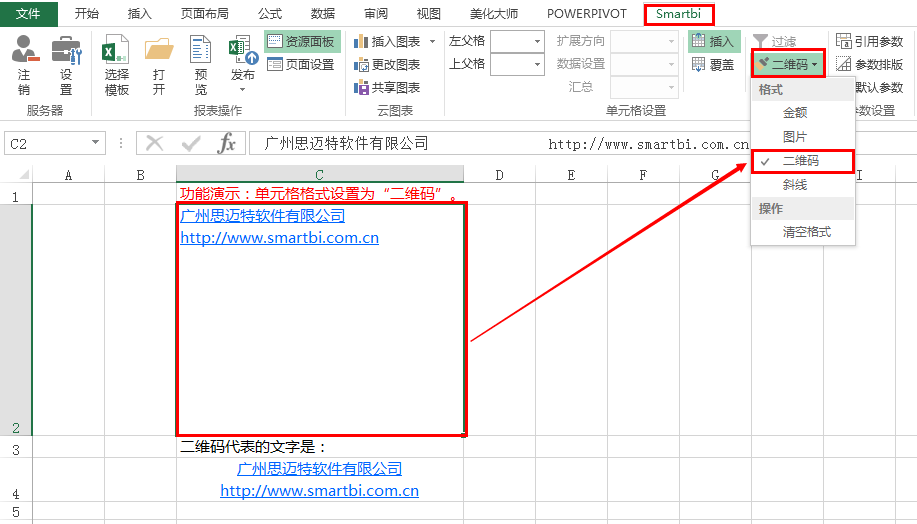Choose 斜线 format from menu
The image size is (917, 524).
[802, 185]
